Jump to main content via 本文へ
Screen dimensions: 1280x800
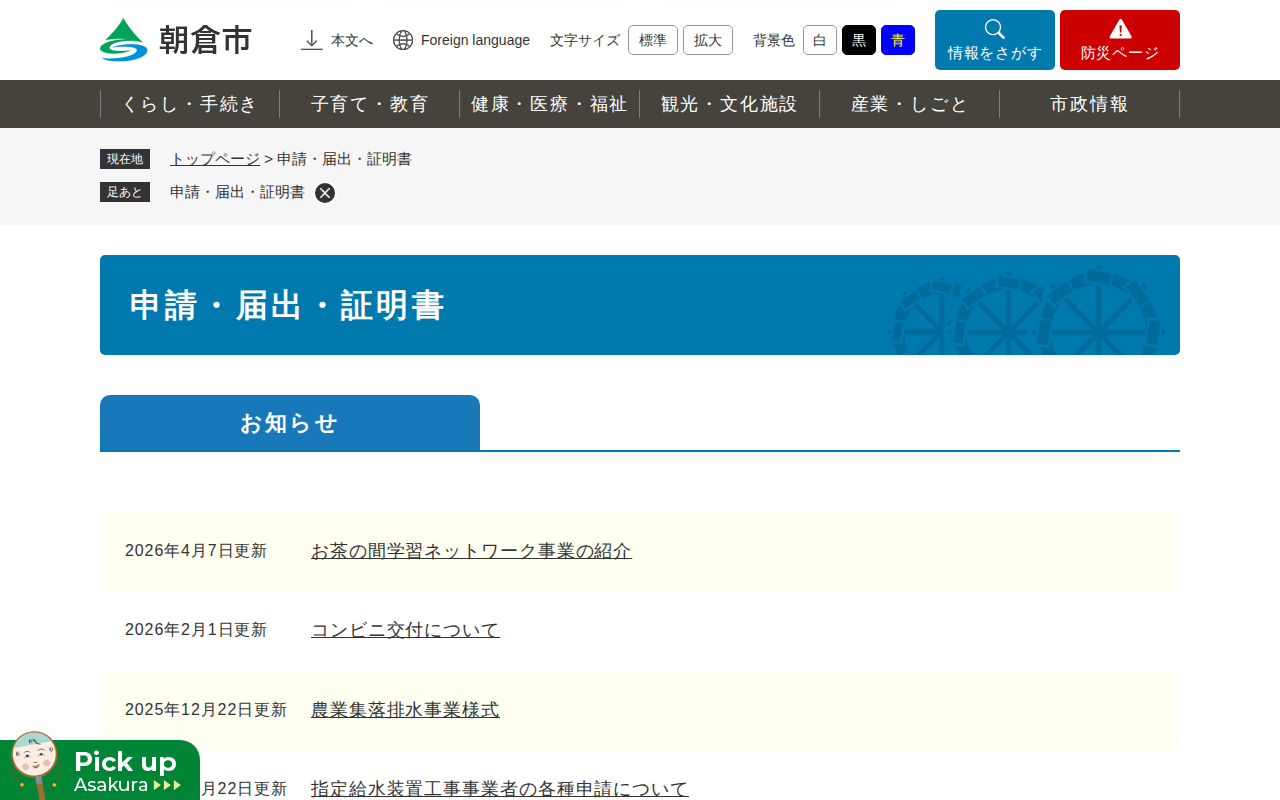pos(352,40)
